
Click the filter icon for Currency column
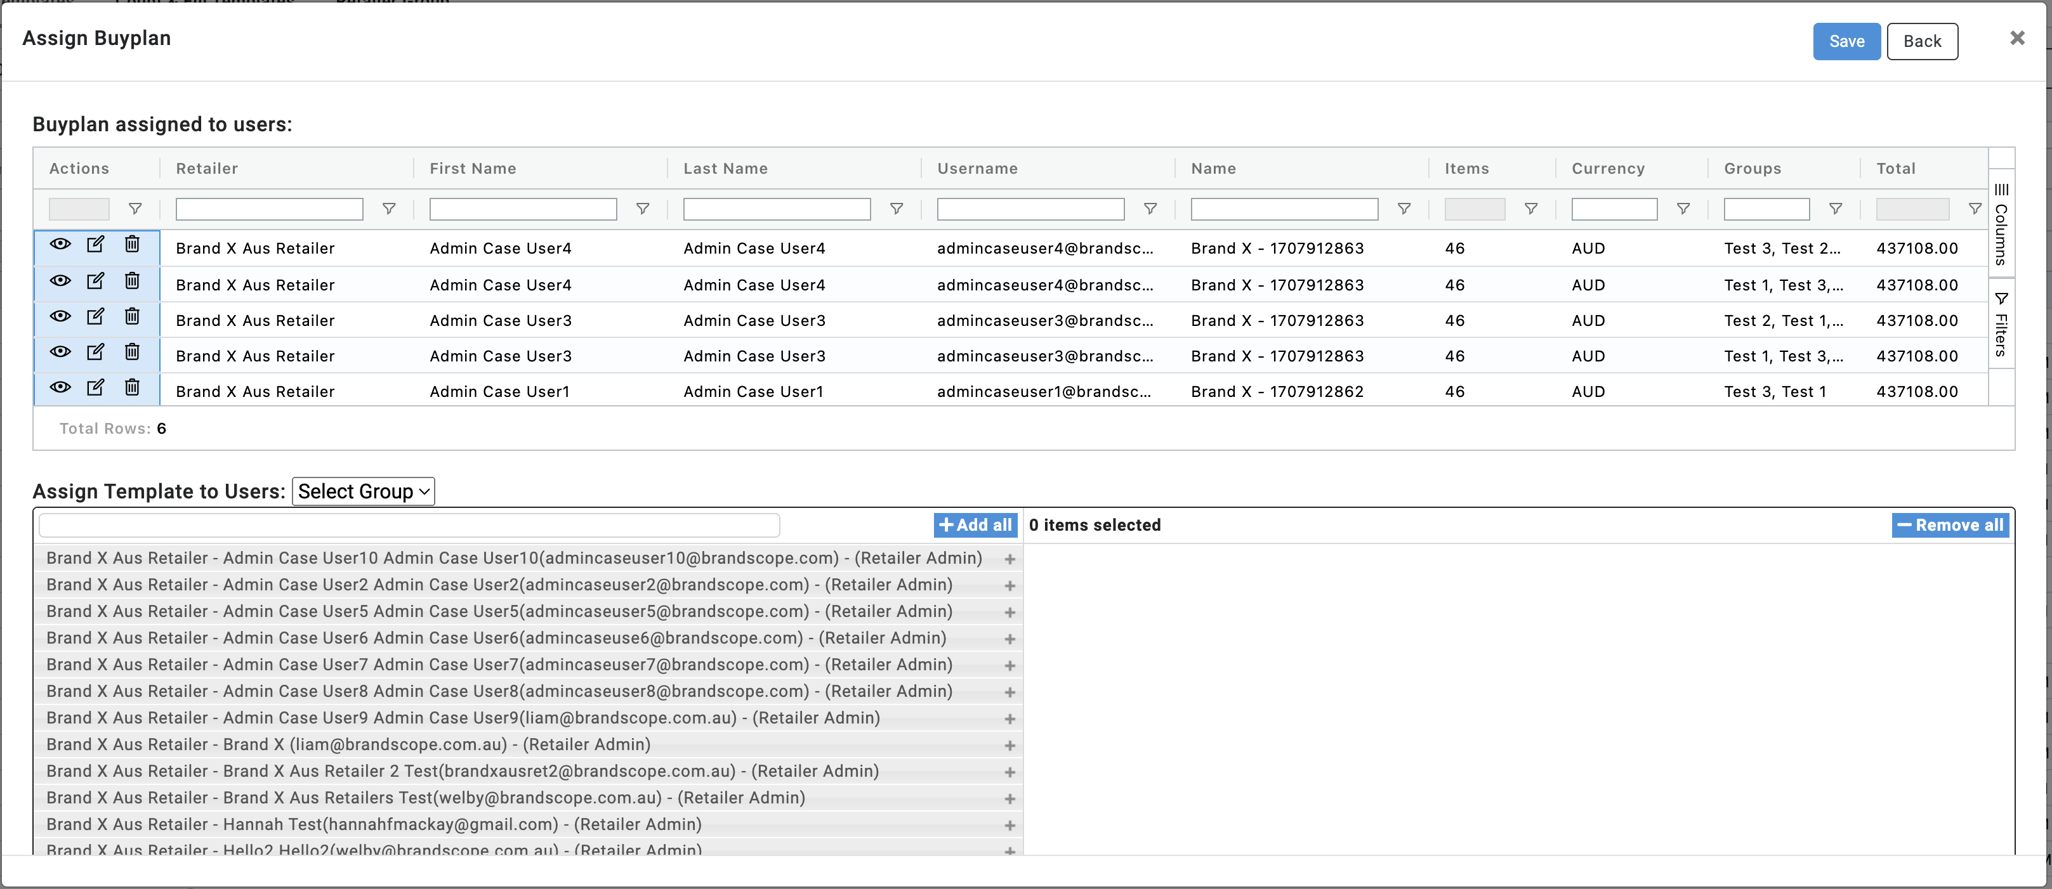[x=1683, y=209]
